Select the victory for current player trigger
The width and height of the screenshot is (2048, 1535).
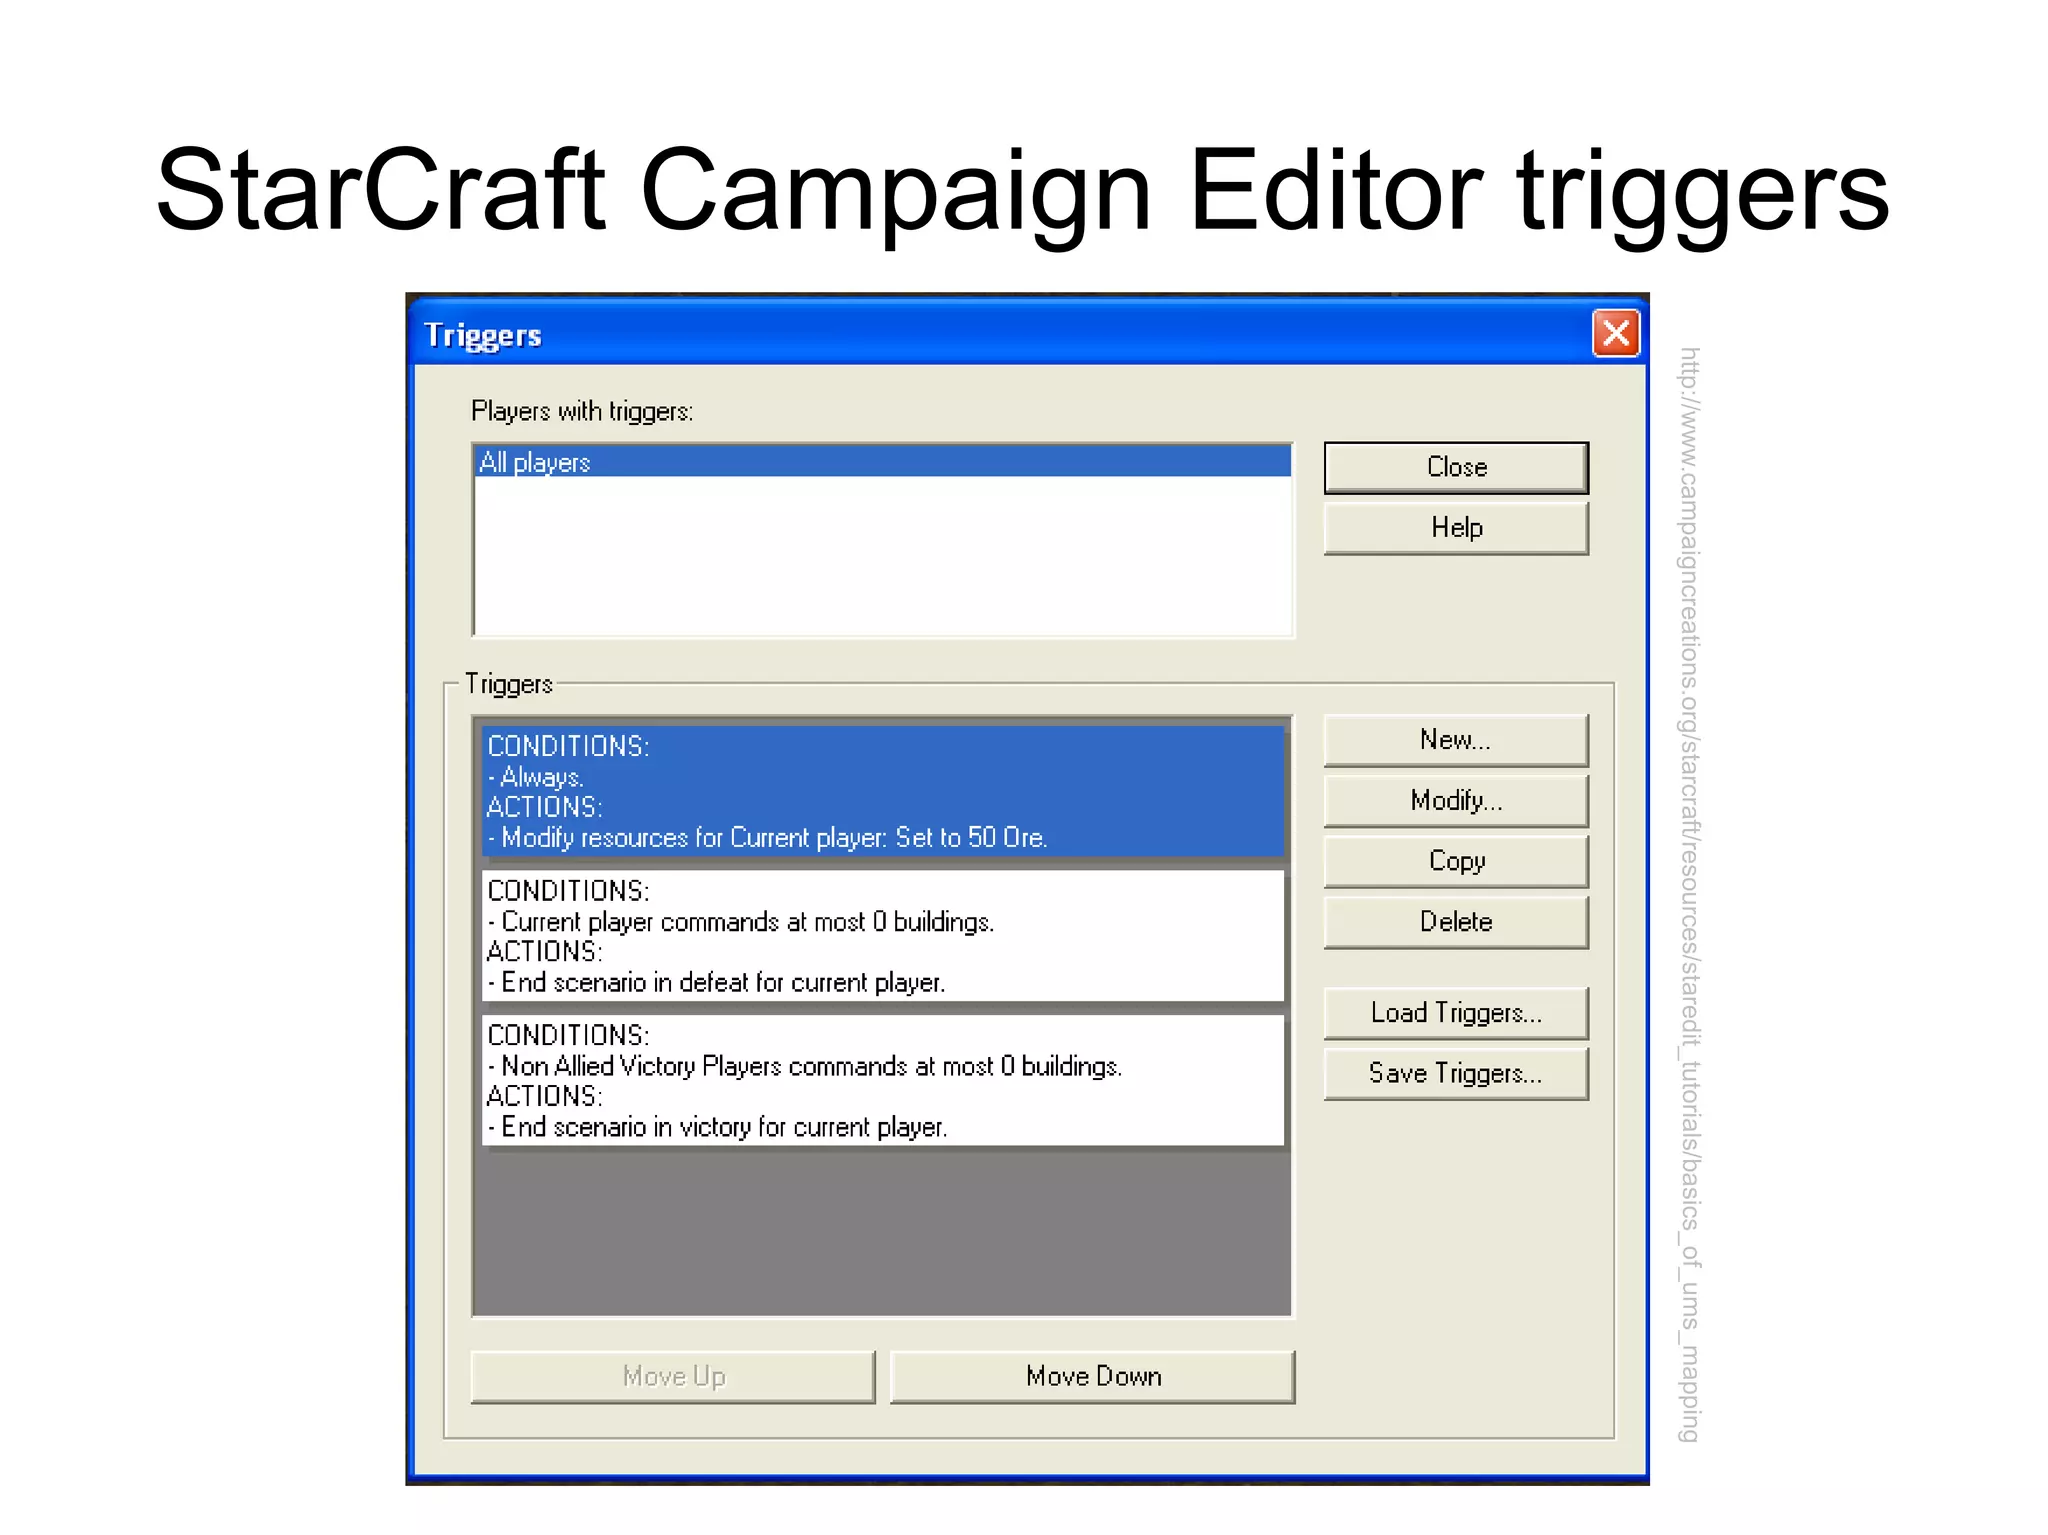tap(883, 1081)
